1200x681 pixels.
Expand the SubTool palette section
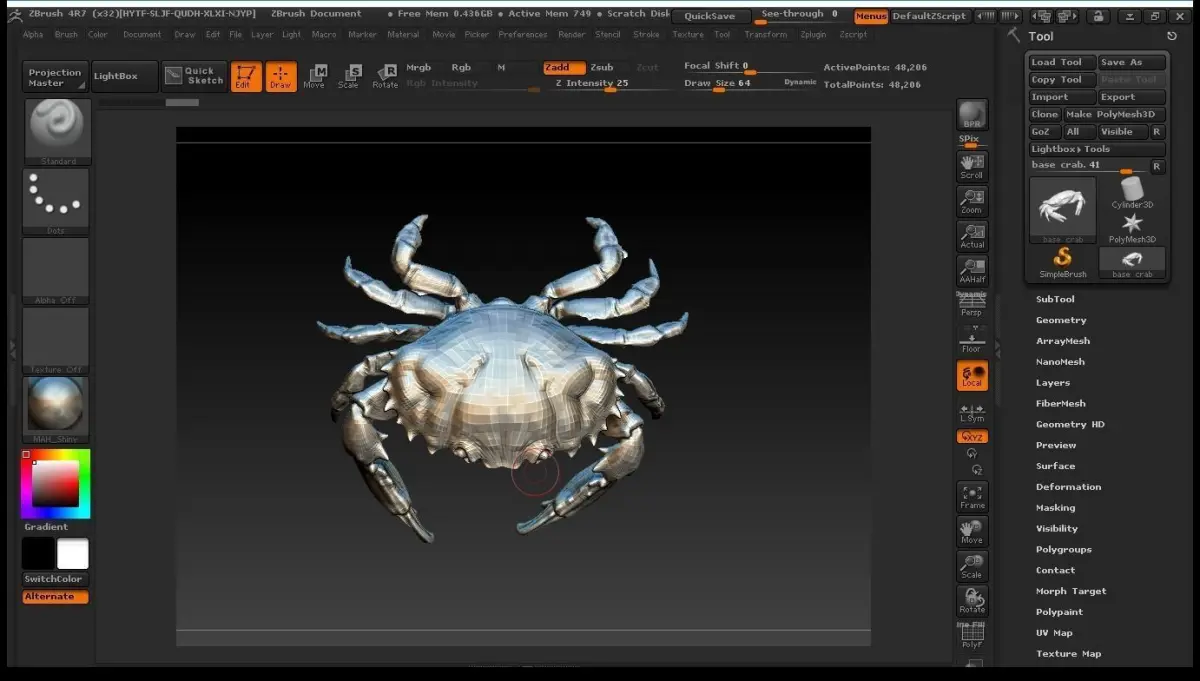(x=1055, y=299)
